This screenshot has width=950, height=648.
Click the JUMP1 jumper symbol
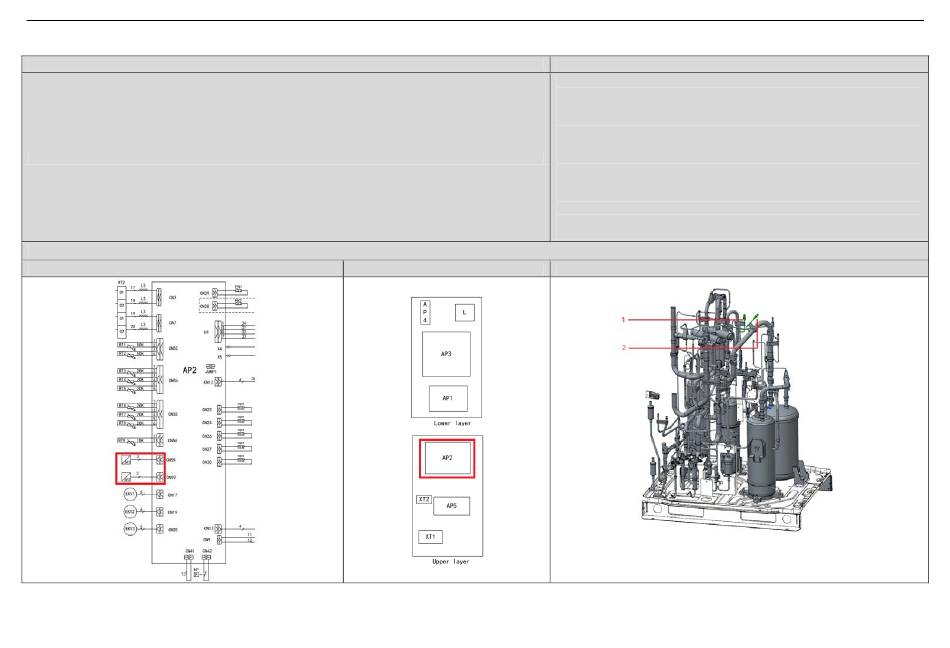[210, 368]
